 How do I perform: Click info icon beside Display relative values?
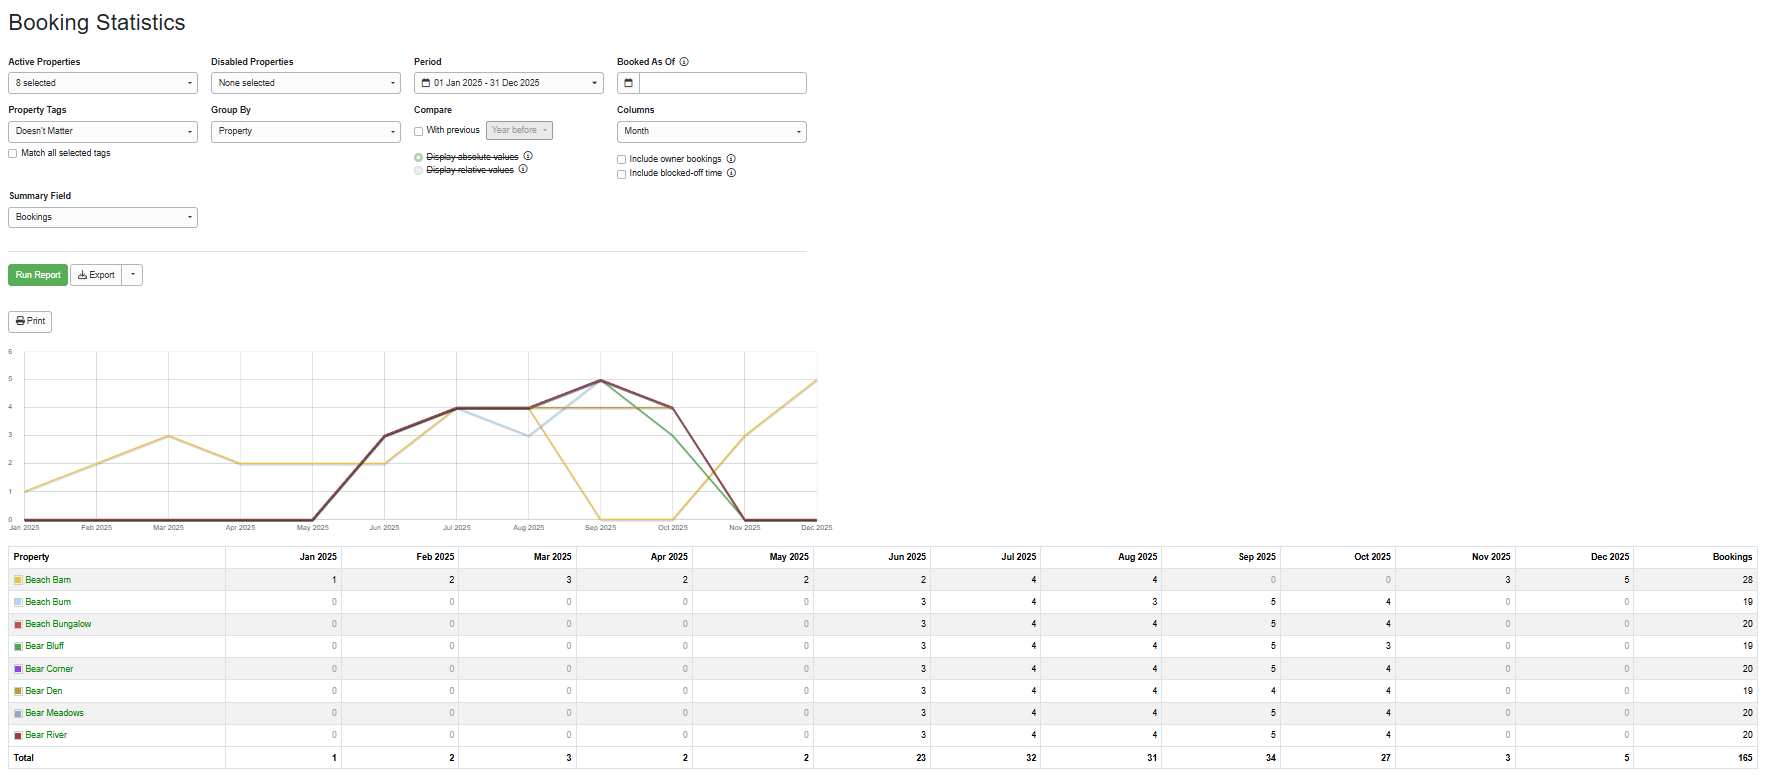tap(523, 169)
